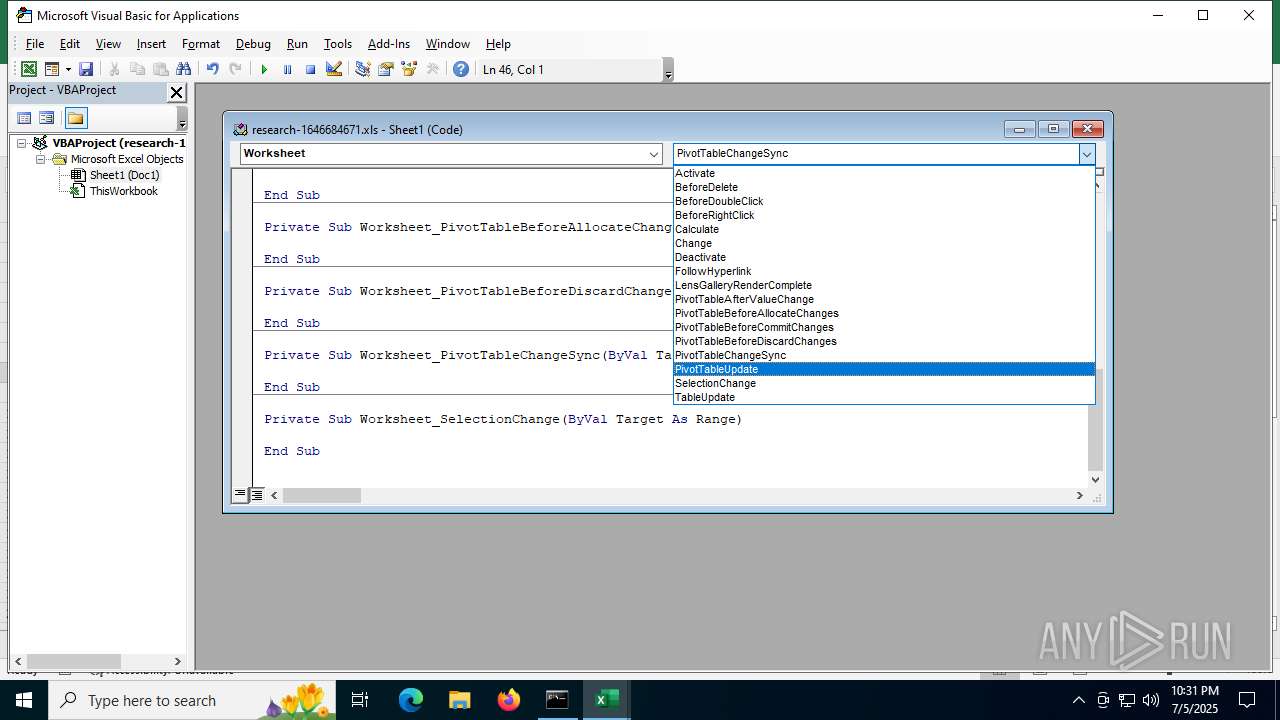Open File Explorer from the taskbar
The width and height of the screenshot is (1280, 720).
tap(460, 700)
